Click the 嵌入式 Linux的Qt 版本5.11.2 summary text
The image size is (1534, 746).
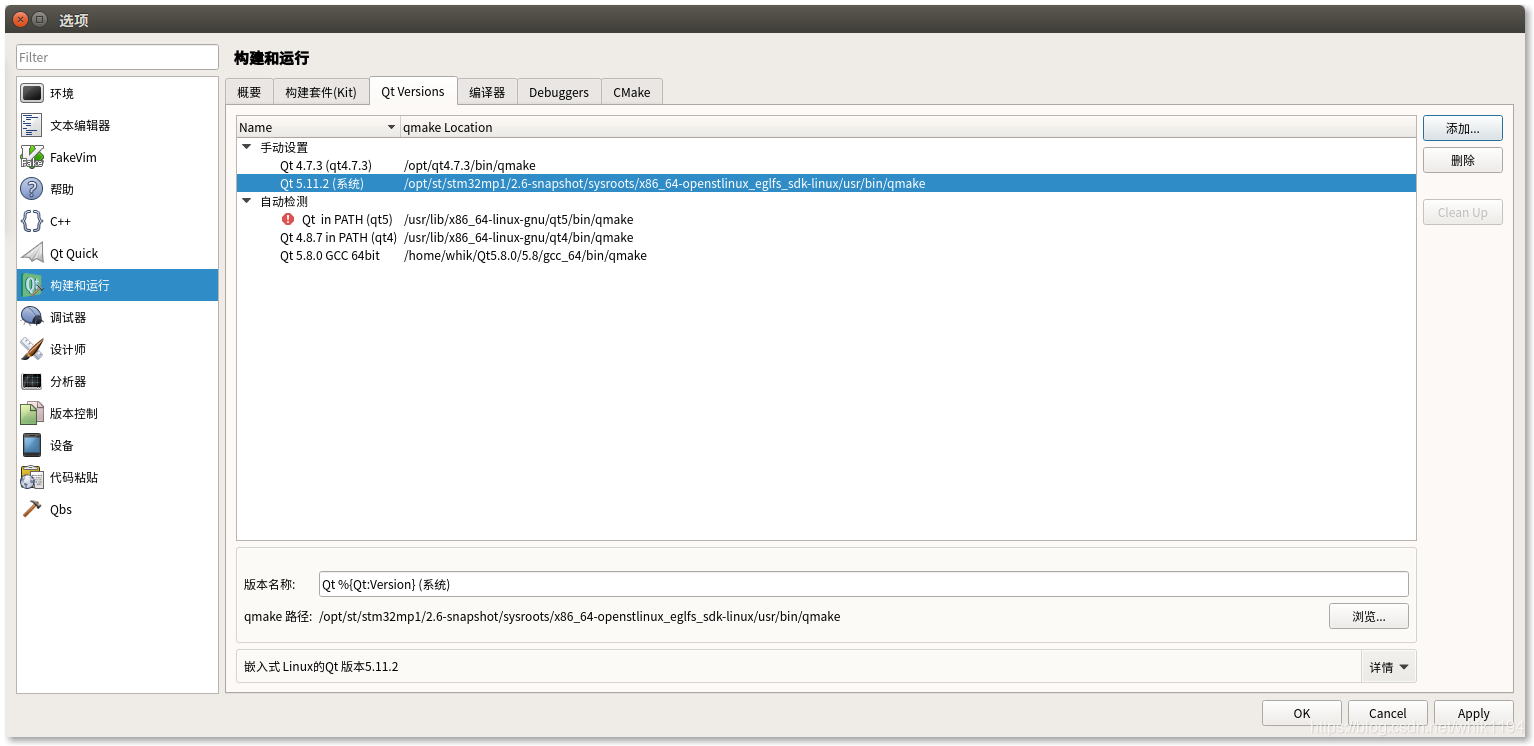(x=321, y=666)
